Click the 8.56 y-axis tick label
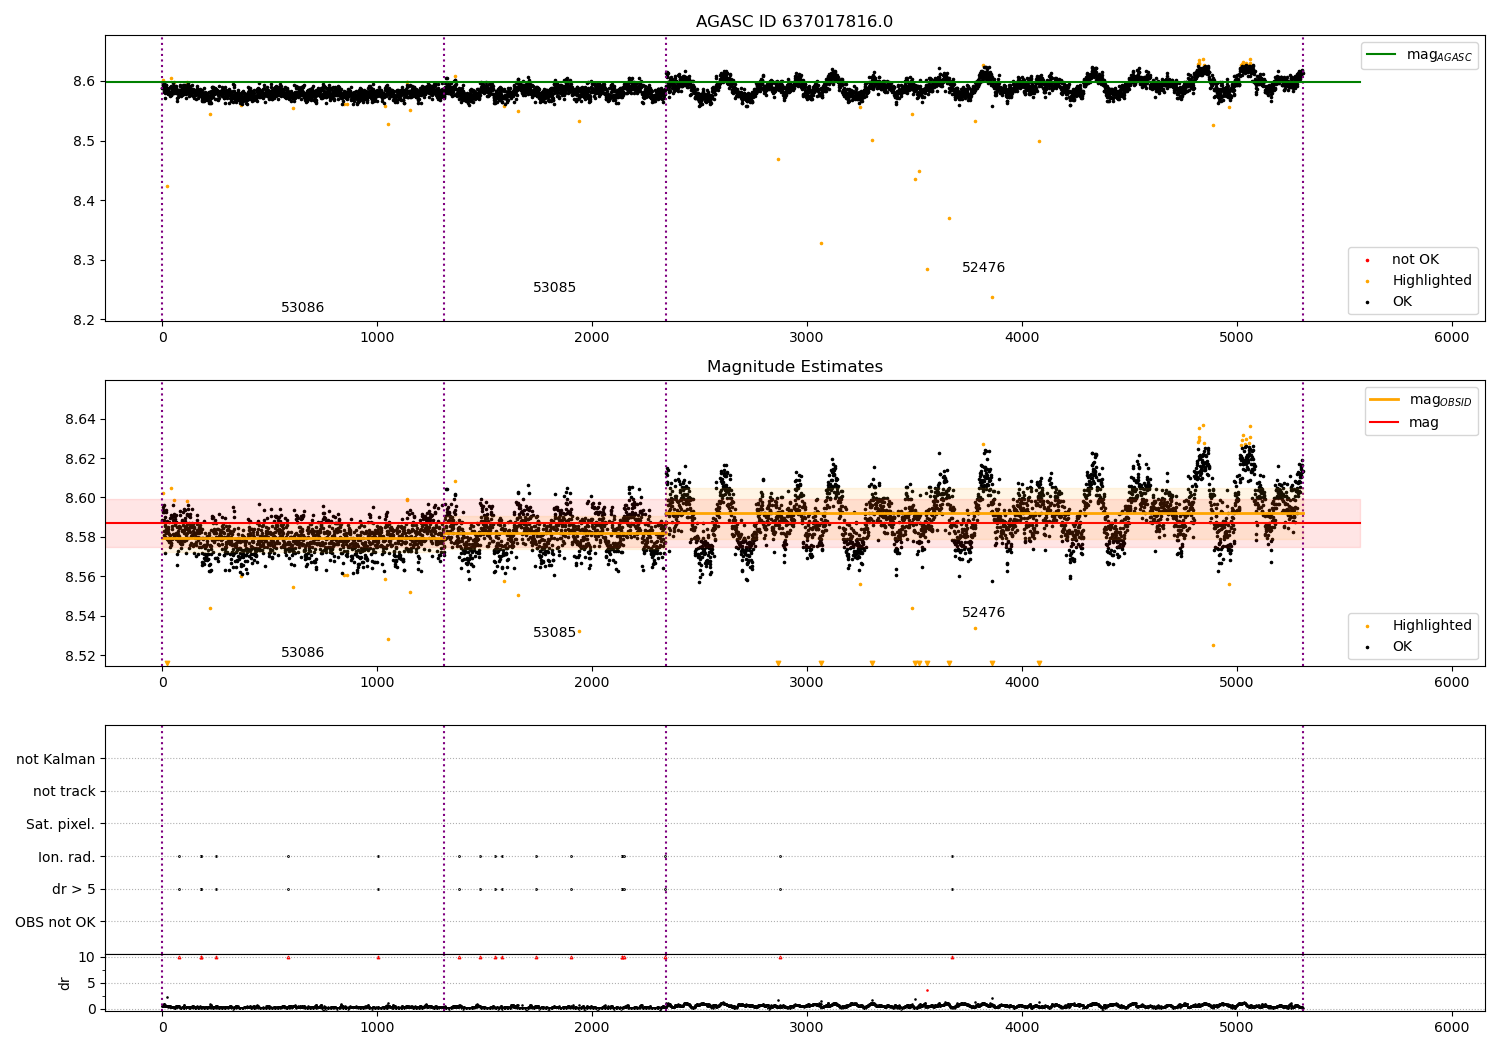 tap(82, 577)
